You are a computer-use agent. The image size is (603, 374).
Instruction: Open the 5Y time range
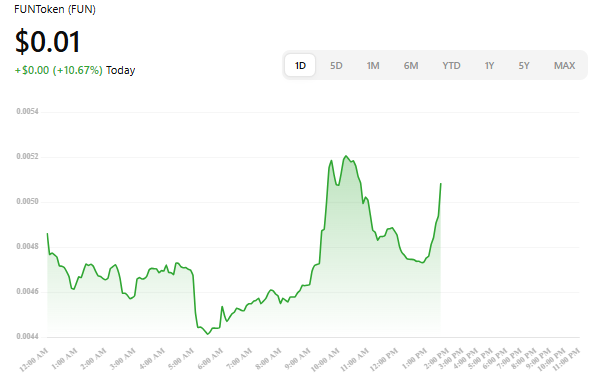[x=524, y=66]
